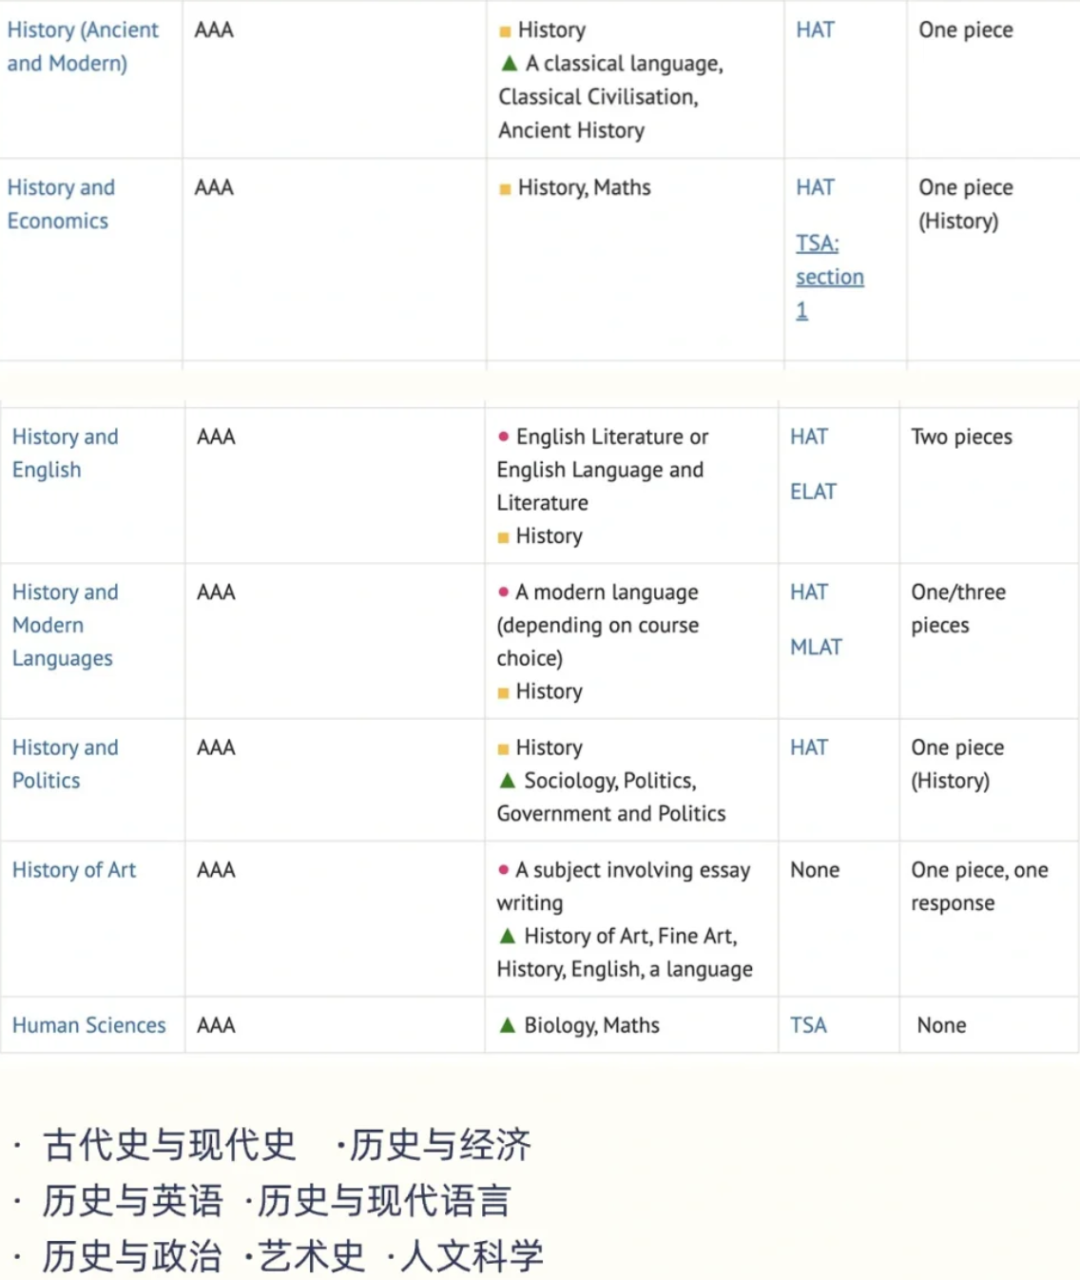Click green triangle icon beside Biology, Maths
The width and height of the screenshot is (1080, 1280).
507,1025
